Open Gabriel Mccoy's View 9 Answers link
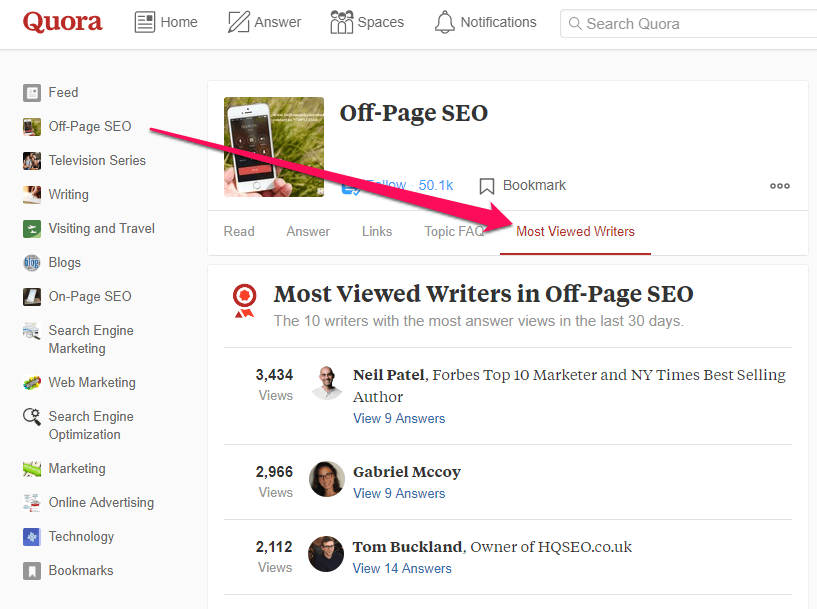 click(399, 493)
